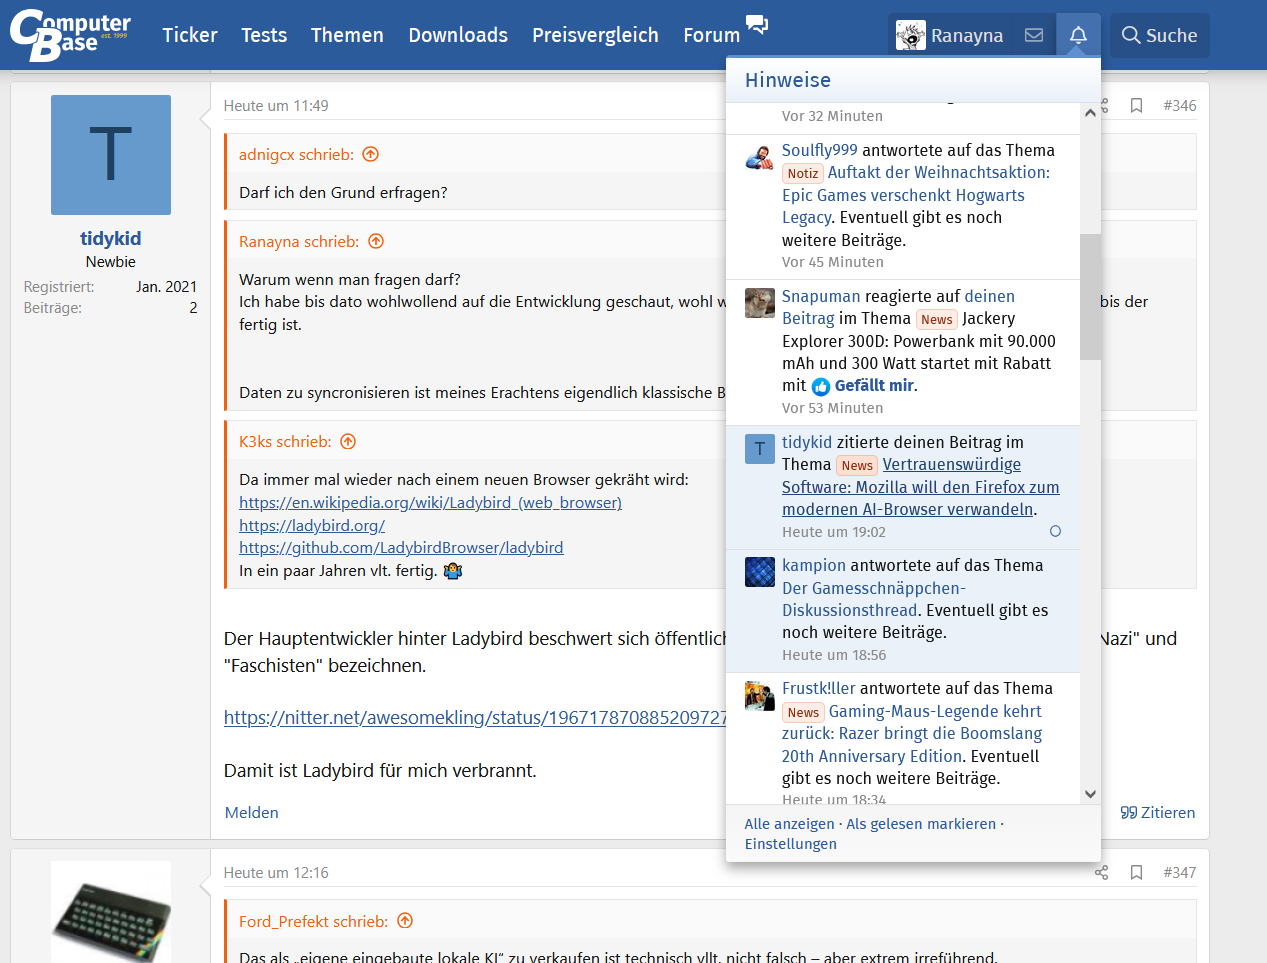Viewport: 1267px width, 963px height.
Task: Open the post #346 permalink number
Action: (x=1180, y=105)
